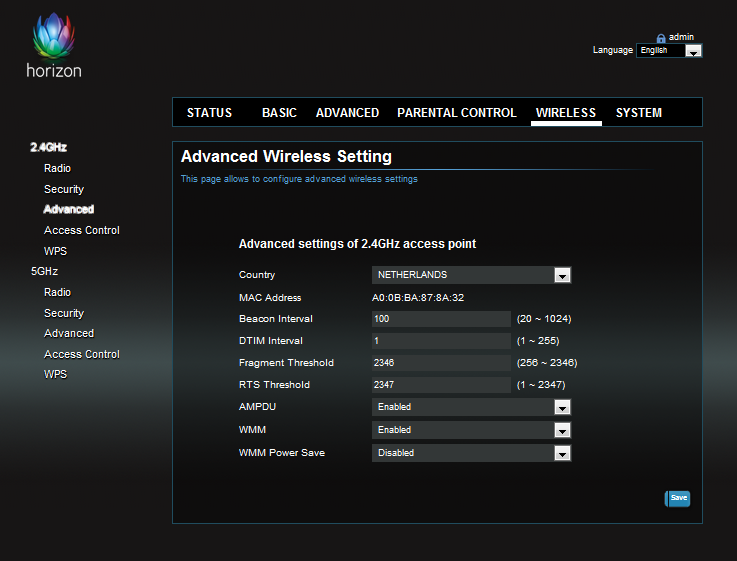Click the Save button
Screen dimensions: 737x561
pyautogui.click(x=678, y=499)
